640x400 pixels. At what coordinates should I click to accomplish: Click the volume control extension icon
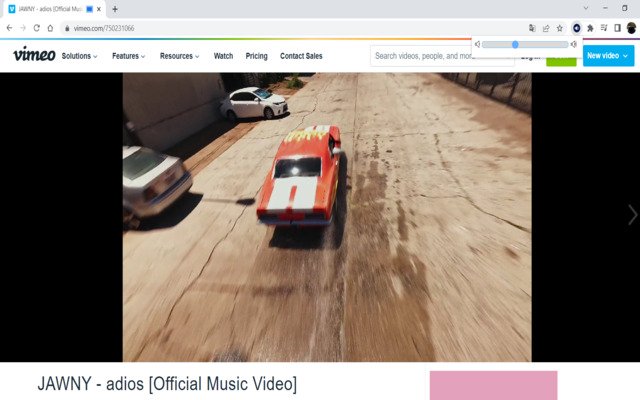click(576, 28)
